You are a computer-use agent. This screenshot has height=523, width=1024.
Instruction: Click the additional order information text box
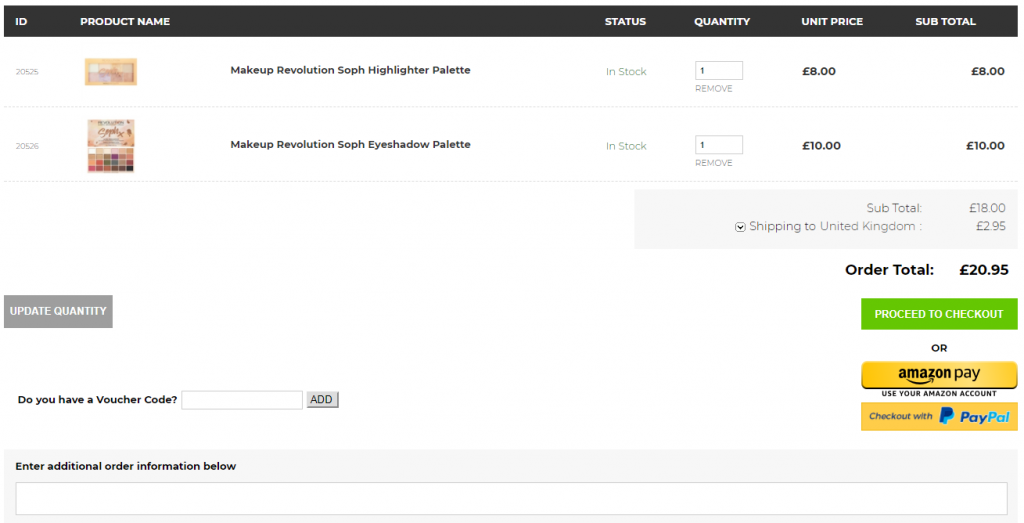click(x=511, y=498)
